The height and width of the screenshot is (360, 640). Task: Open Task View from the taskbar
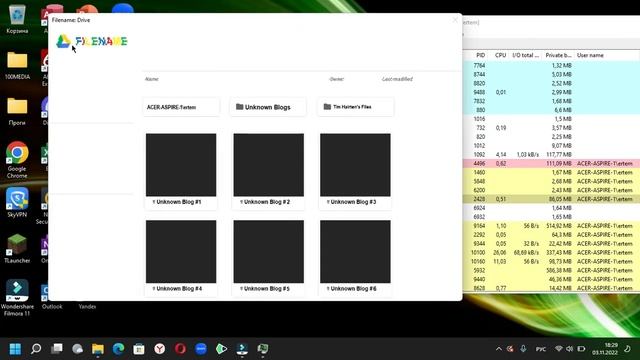point(57,349)
